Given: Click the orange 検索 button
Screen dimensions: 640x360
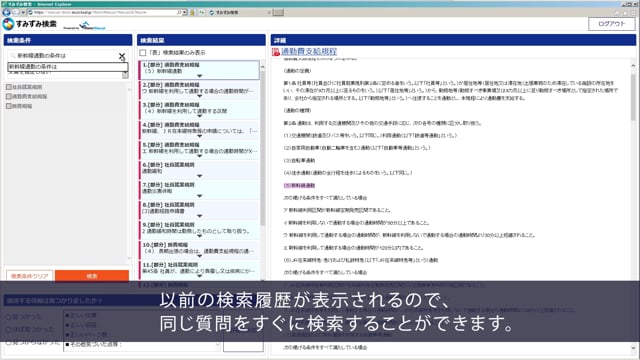Looking at the screenshot, I should click(92, 276).
